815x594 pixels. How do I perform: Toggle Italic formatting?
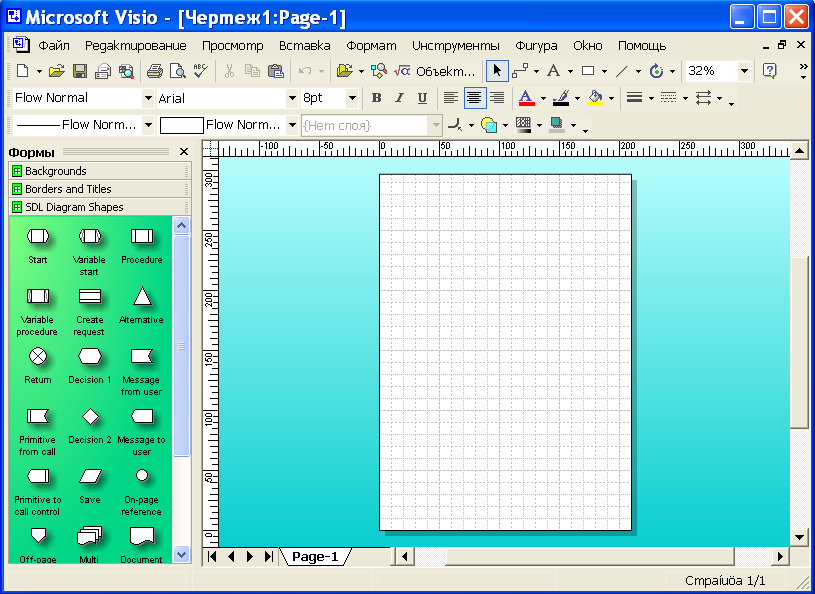click(399, 98)
